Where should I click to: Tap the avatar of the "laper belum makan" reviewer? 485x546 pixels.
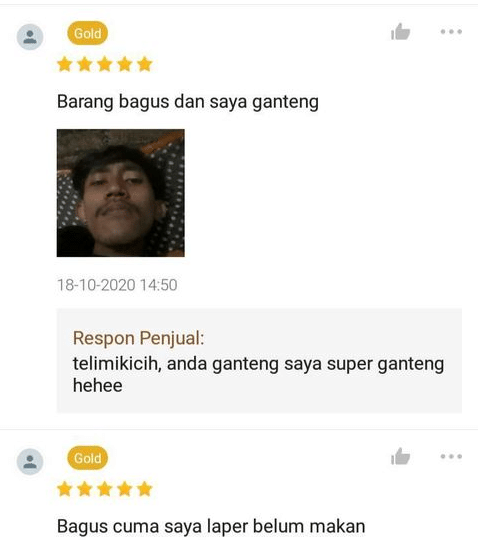tap(30, 461)
